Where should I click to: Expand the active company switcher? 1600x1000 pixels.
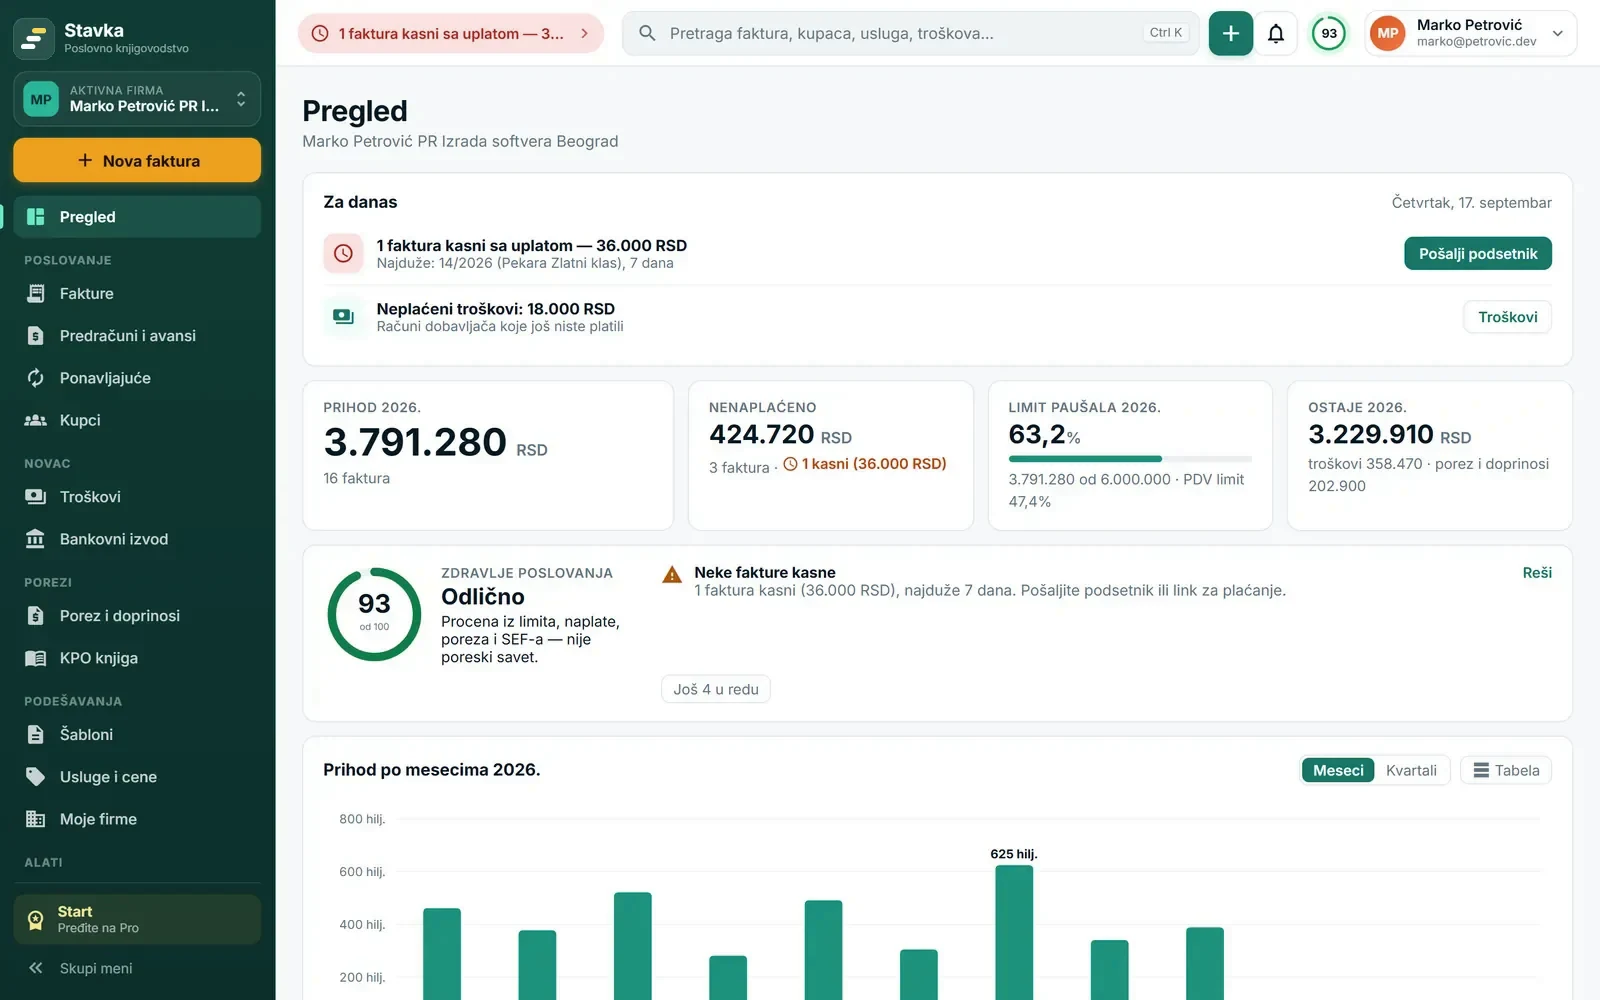pyautogui.click(x=137, y=99)
